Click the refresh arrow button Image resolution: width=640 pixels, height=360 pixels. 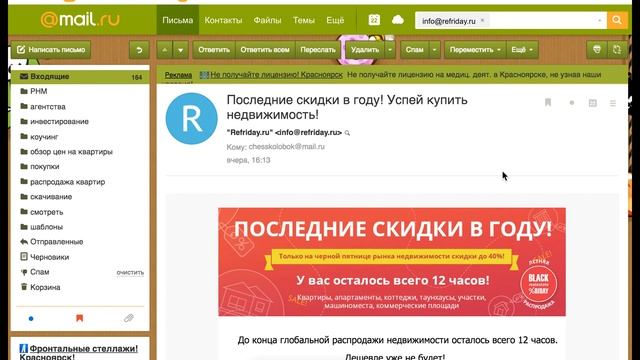click(x=139, y=50)
